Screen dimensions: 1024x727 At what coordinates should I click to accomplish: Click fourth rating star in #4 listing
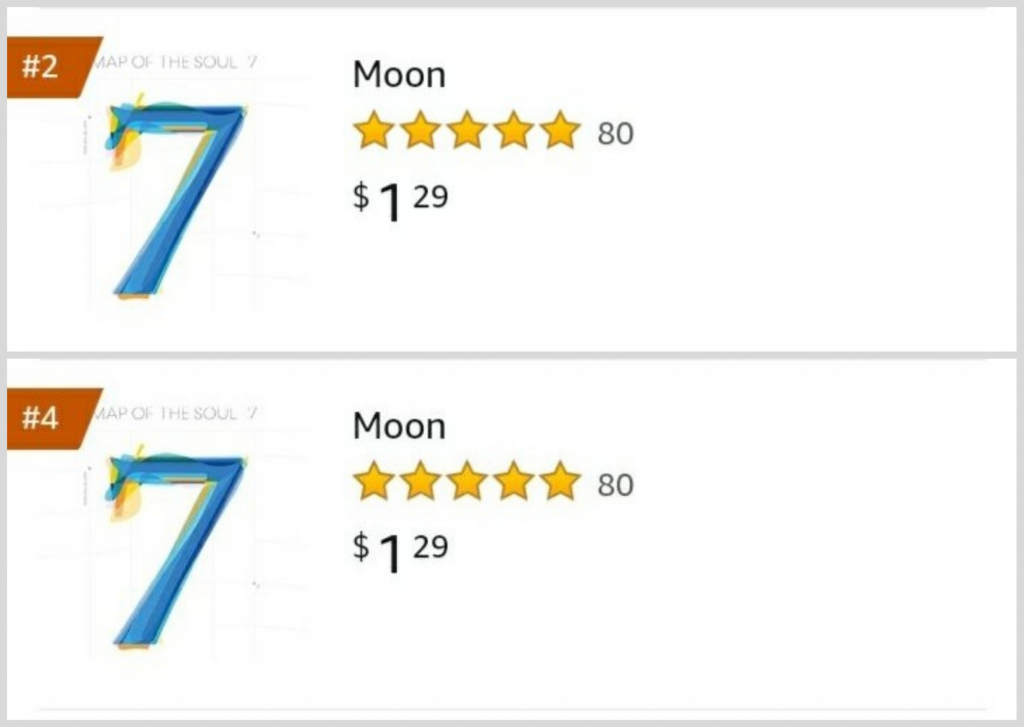pyautogui.click(x=514, y=482)
